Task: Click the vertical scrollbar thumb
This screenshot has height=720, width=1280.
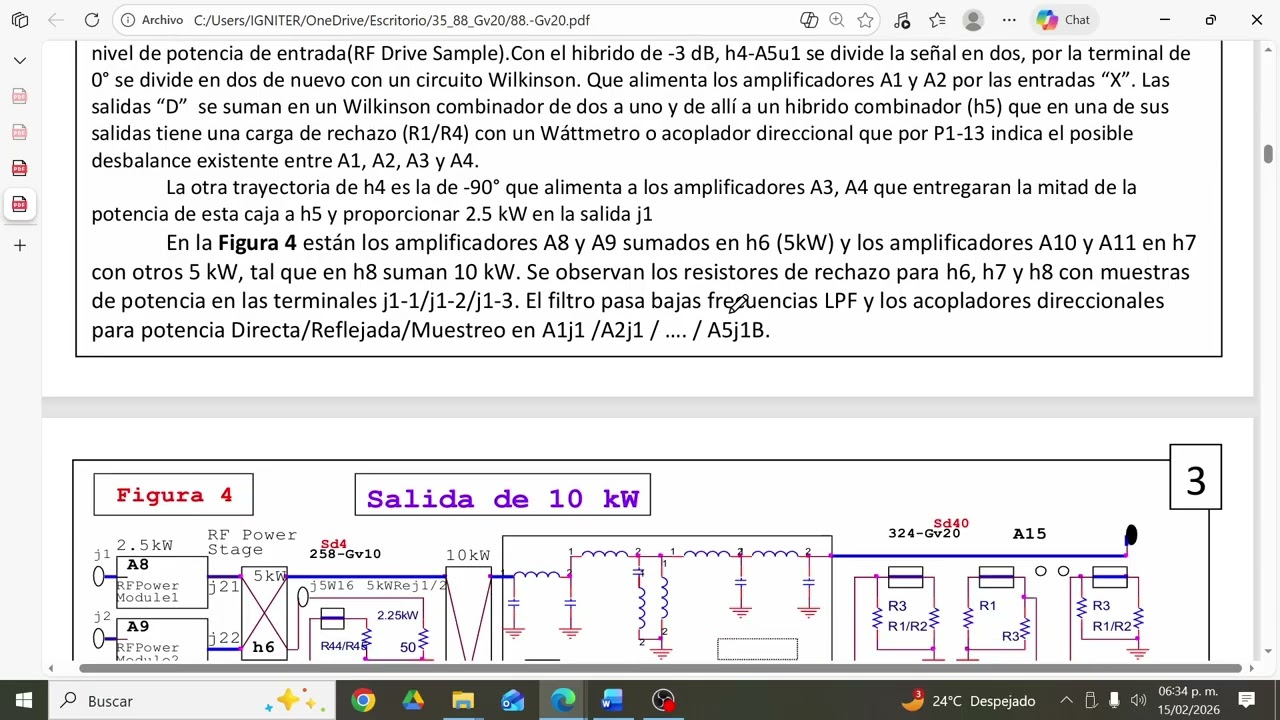Action: coord(1268,153)
